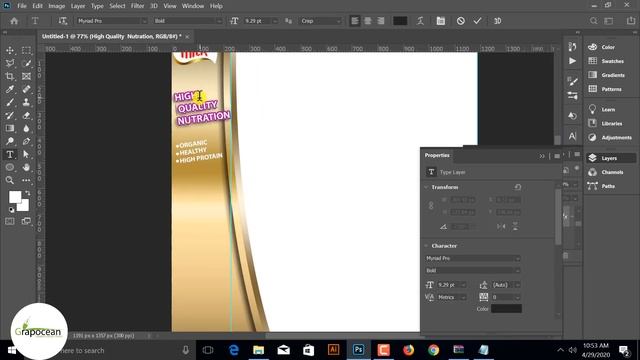640x360 pixels.
Task: Select the Clone Stamp tool
Action: pos(26,102)
